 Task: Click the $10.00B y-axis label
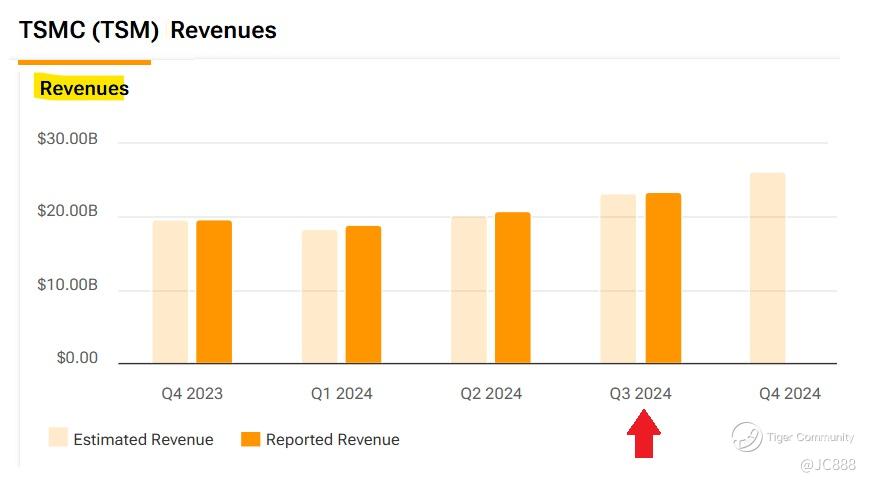pos(67,285)
